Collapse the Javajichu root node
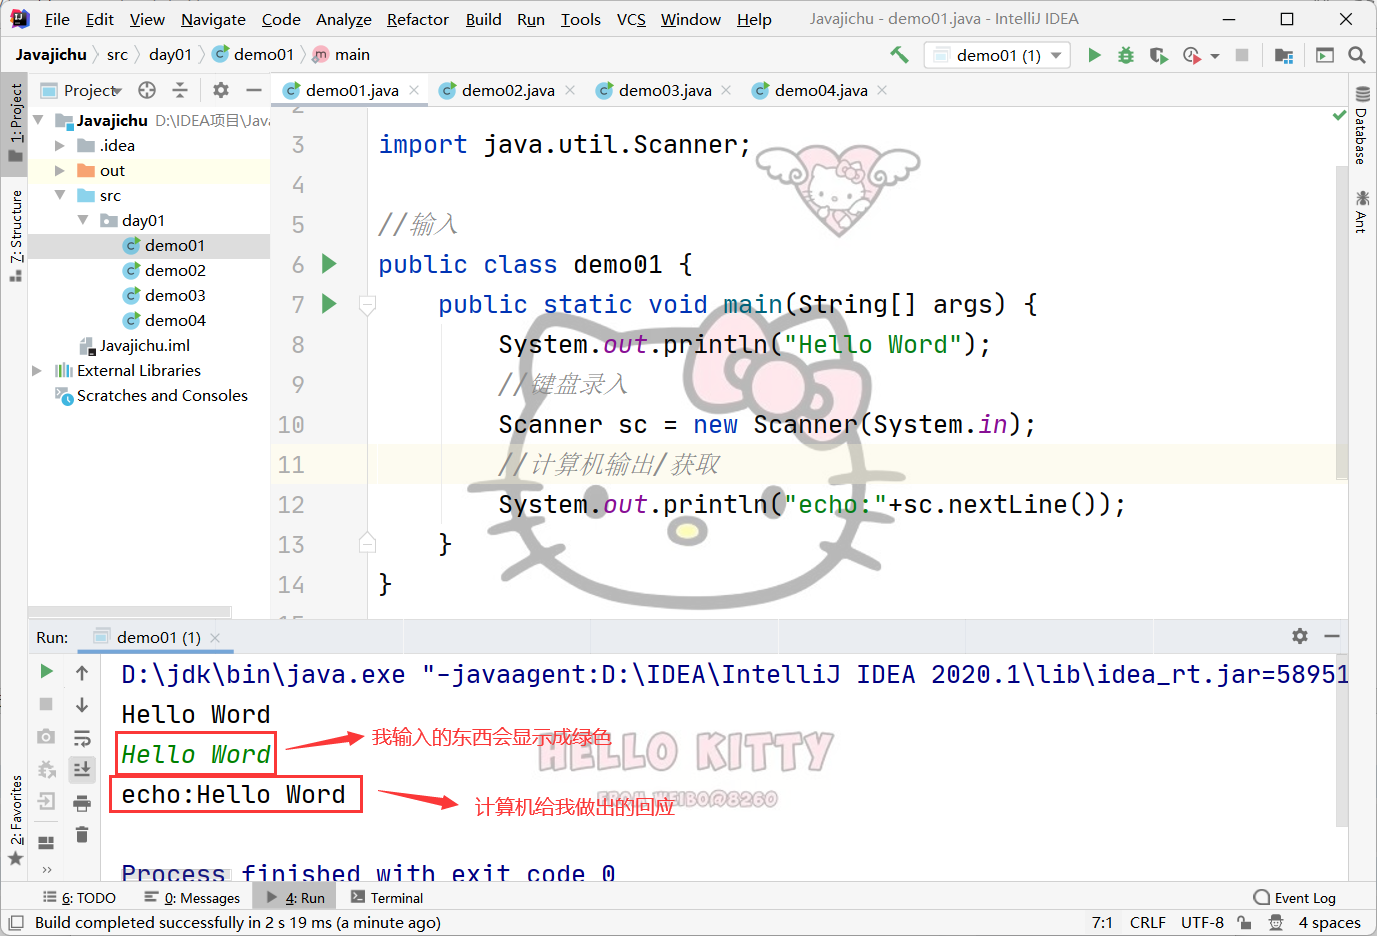Image resolution: width=1377 pixels, height=936 pixels. point(38,120)
